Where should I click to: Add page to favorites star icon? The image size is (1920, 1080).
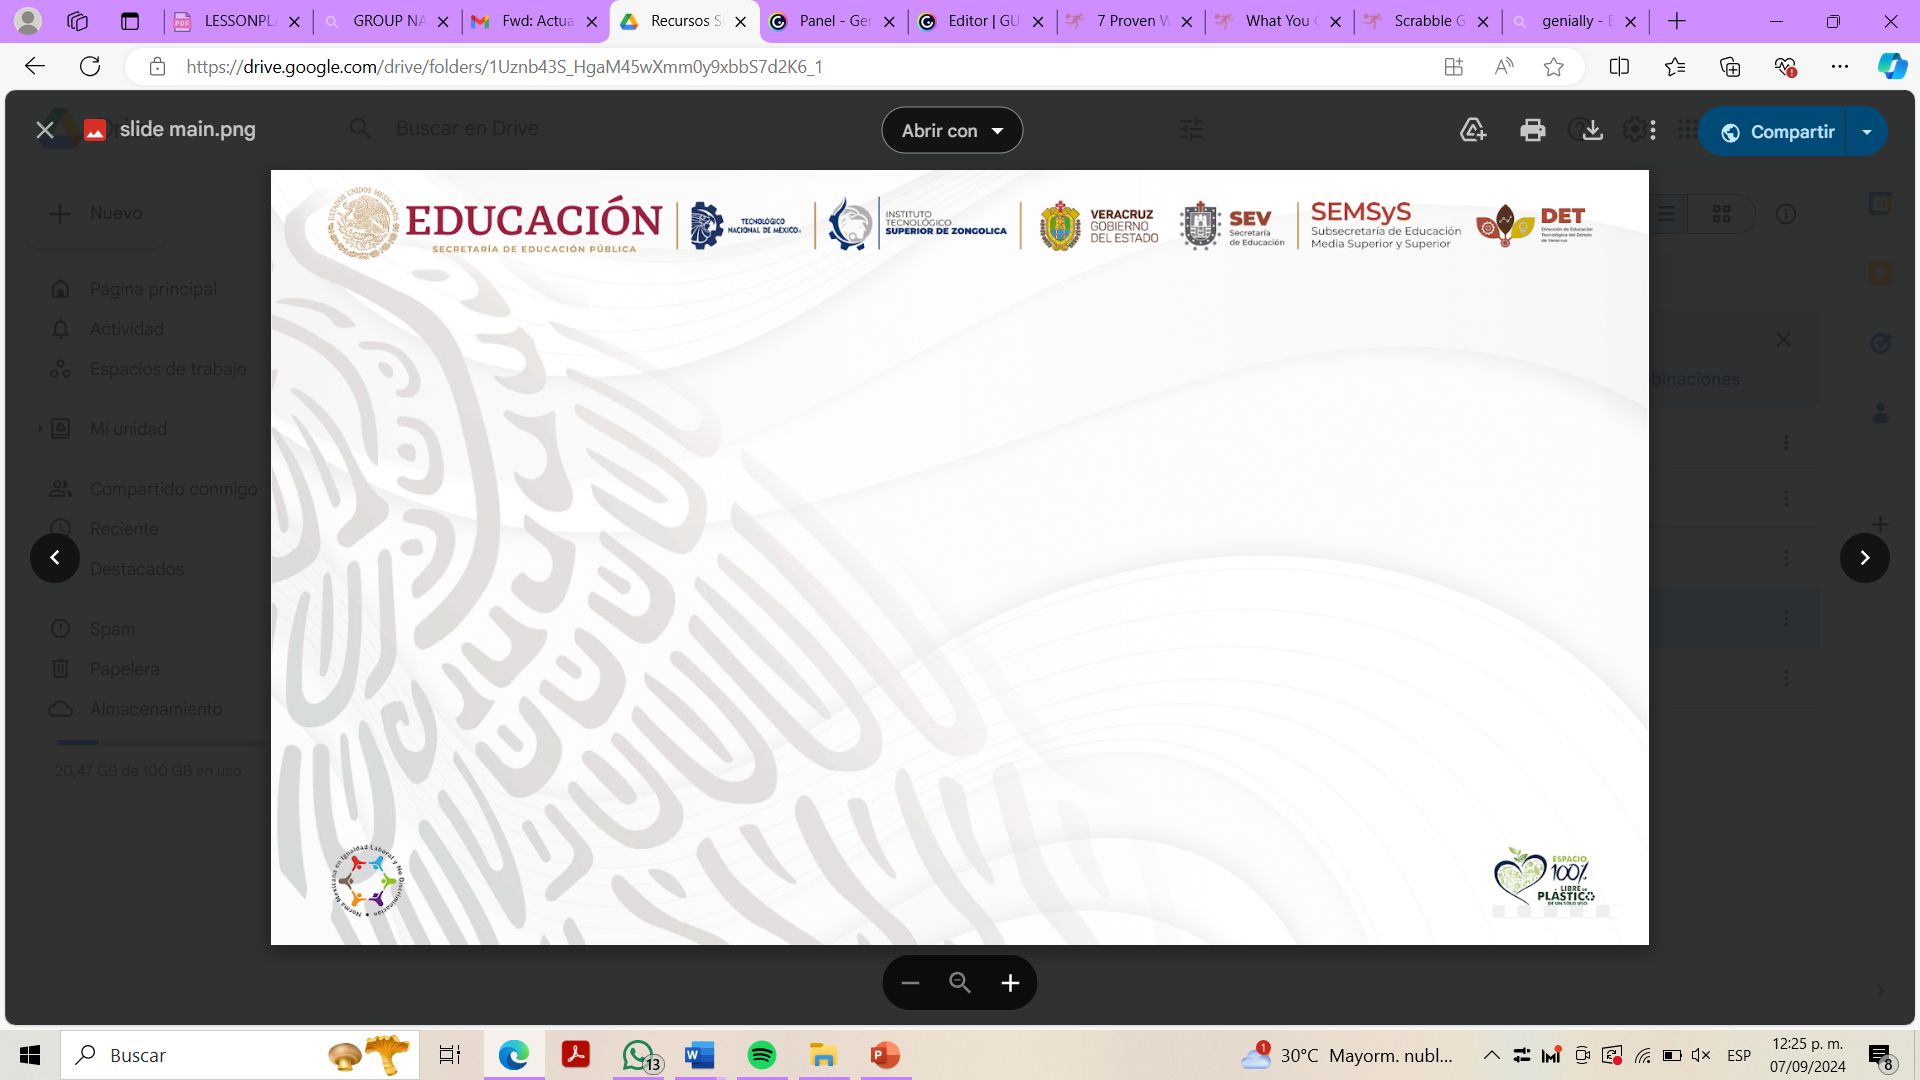tap(1553, 67)
